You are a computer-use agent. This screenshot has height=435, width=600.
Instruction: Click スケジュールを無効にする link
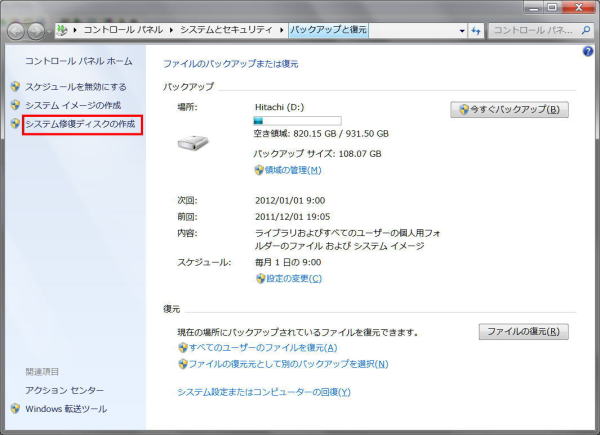[76, 87]
